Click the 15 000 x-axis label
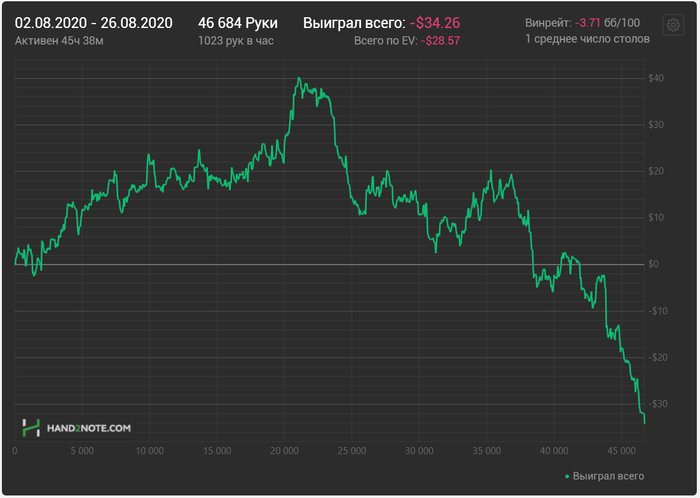 coord(217,451)
